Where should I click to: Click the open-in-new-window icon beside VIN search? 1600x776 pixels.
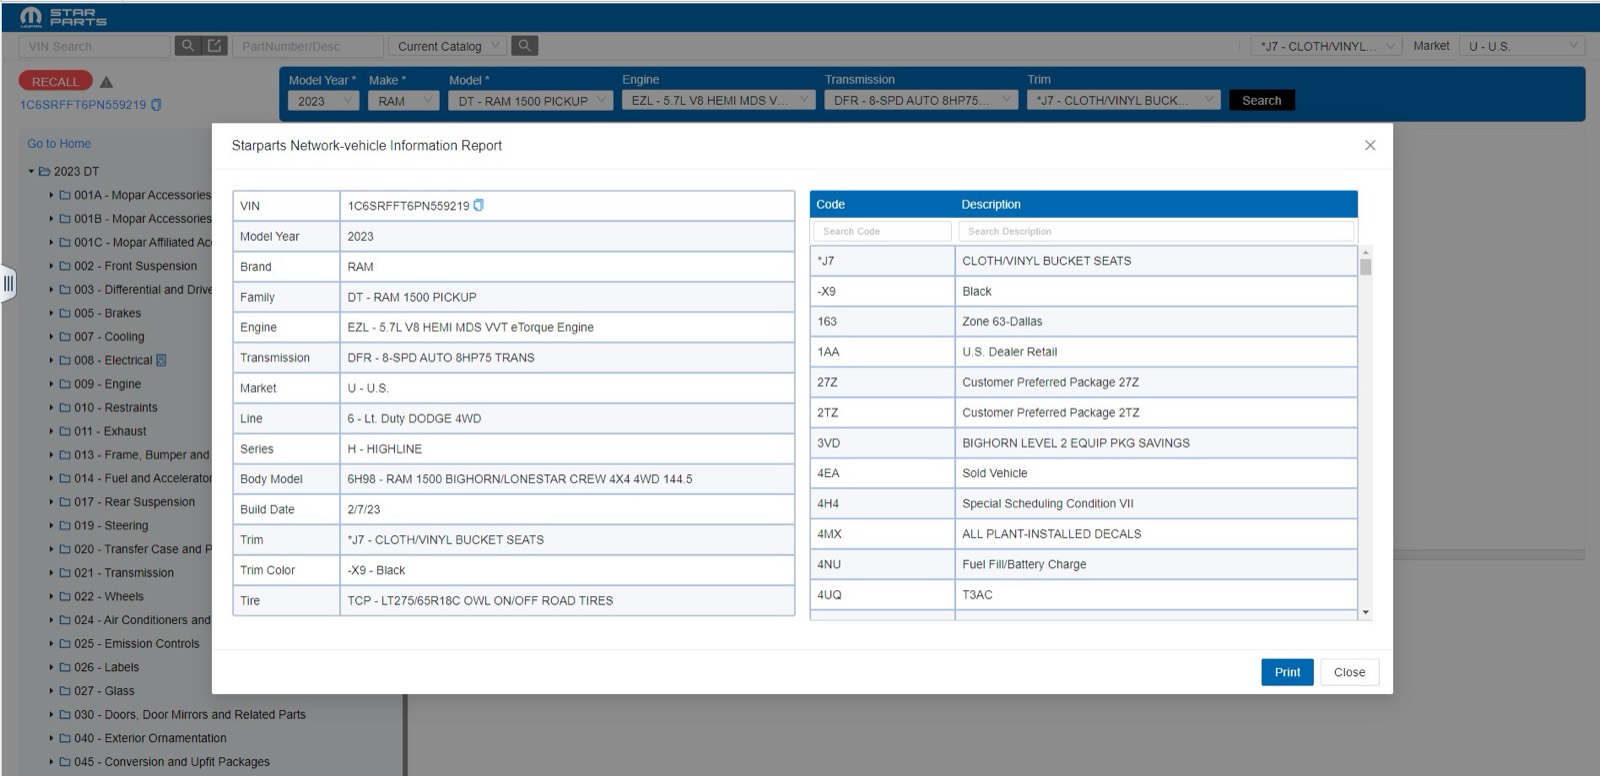coord(214,46)
